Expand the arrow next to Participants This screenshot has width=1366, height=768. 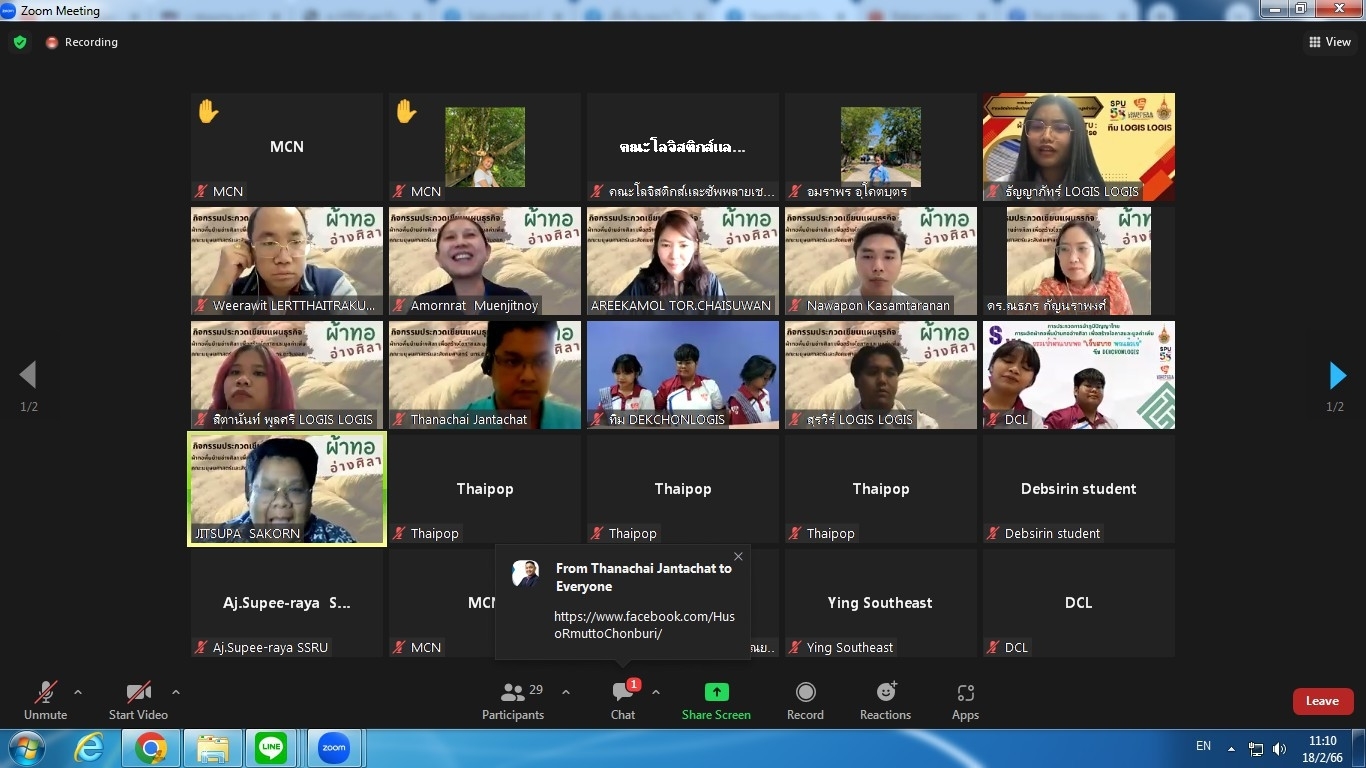[x=566, y=692]
